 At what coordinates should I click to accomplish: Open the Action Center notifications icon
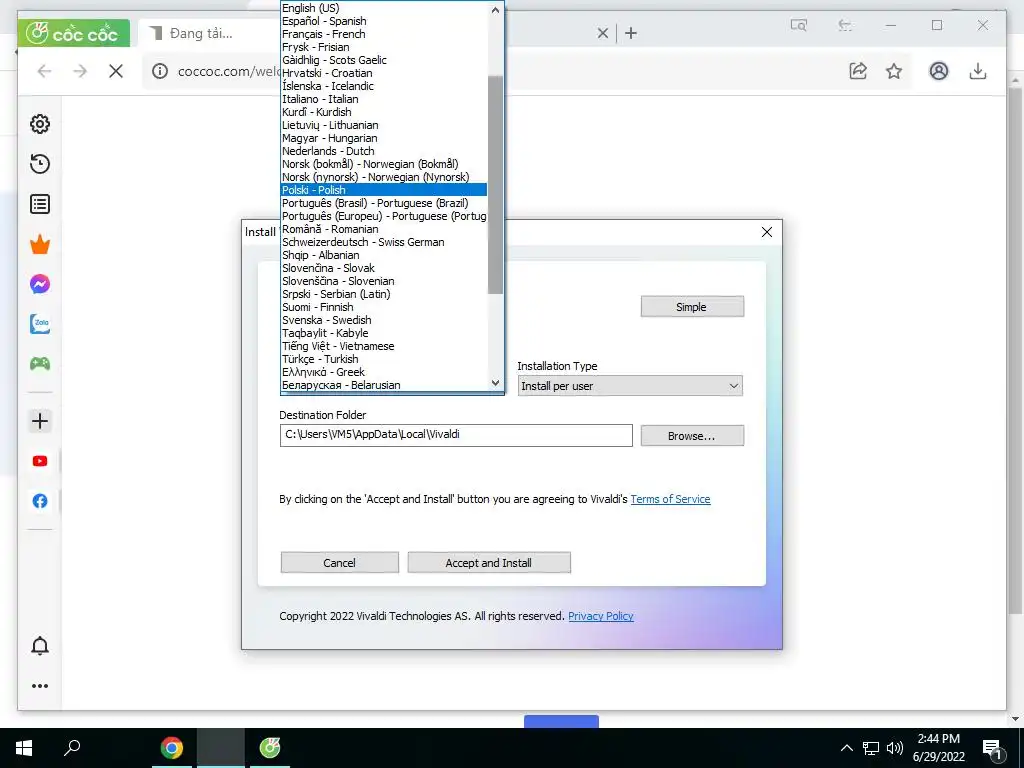tap(993, 748)
